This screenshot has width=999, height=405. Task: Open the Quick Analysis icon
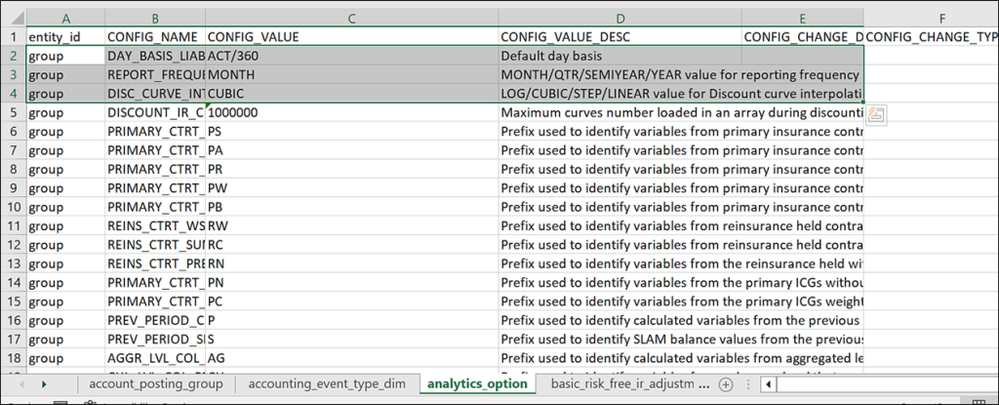pyautogui.click(x=875, y=115)
